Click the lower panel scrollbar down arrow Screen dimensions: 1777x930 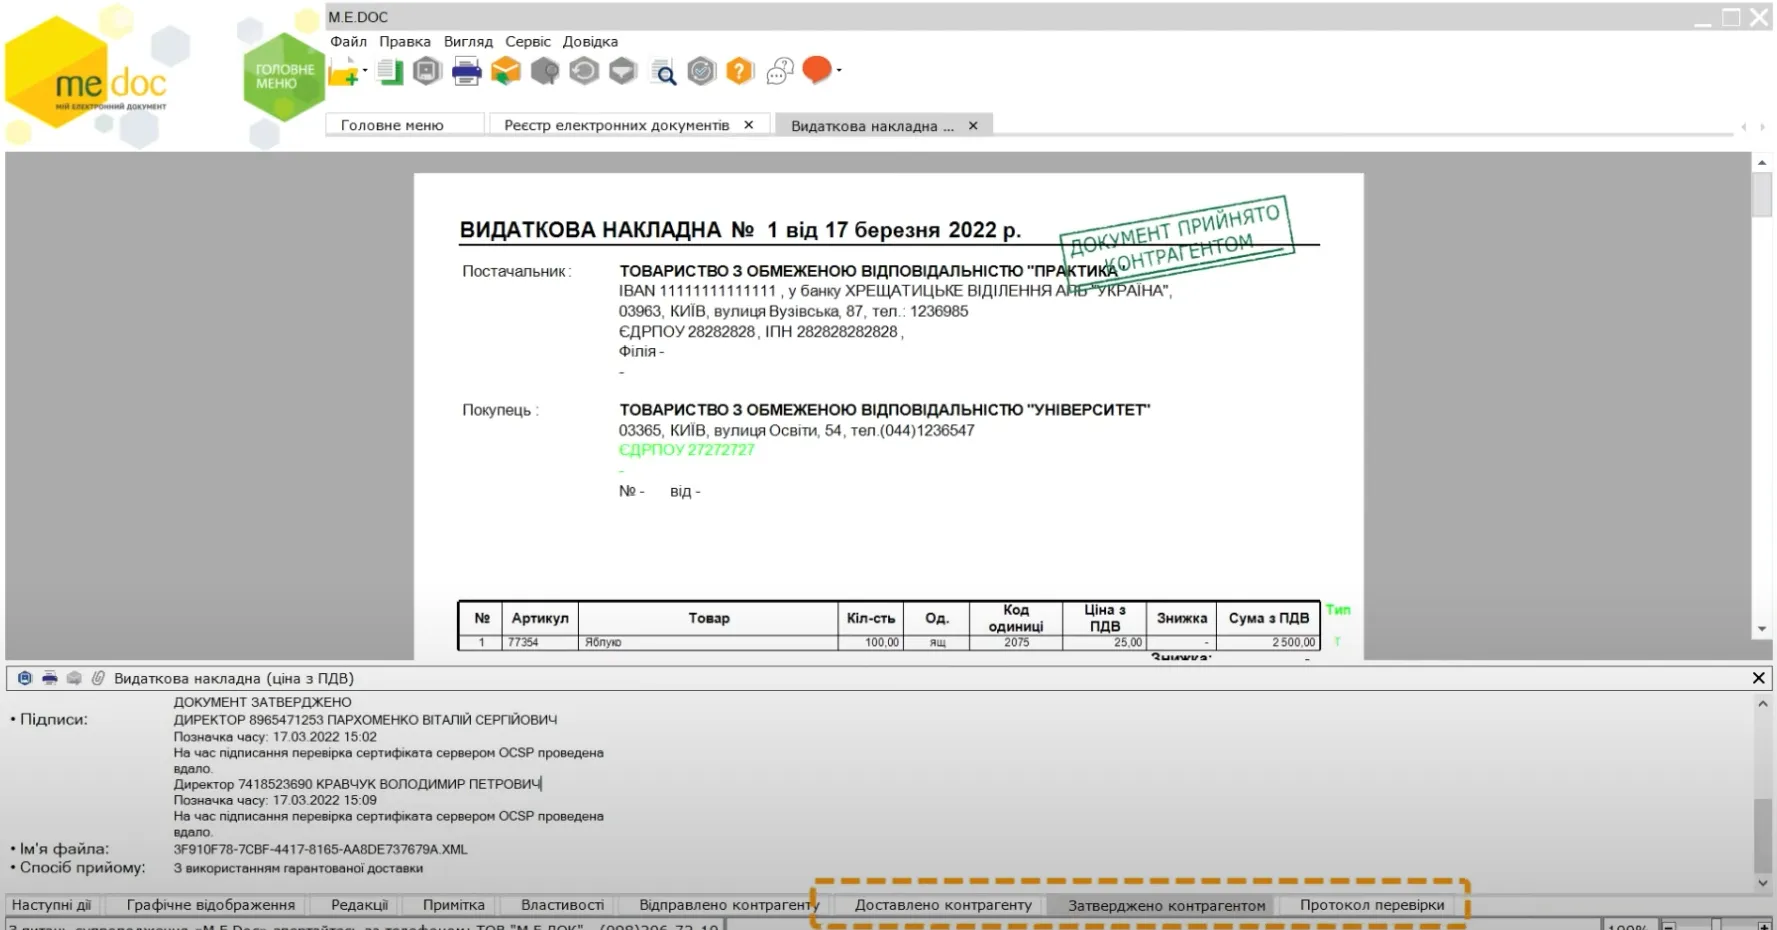tap(1762, 883)
